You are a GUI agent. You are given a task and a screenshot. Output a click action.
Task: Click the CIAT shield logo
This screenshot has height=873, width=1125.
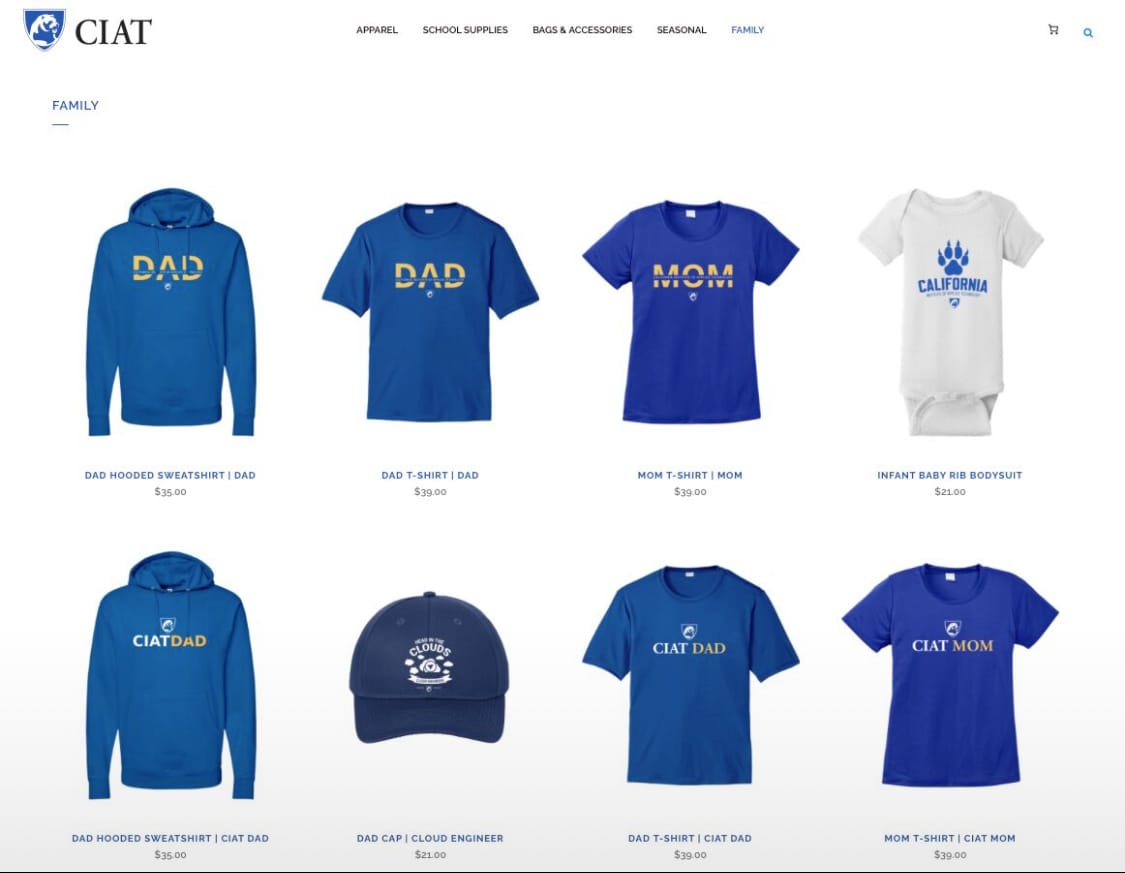pos(44,29)
